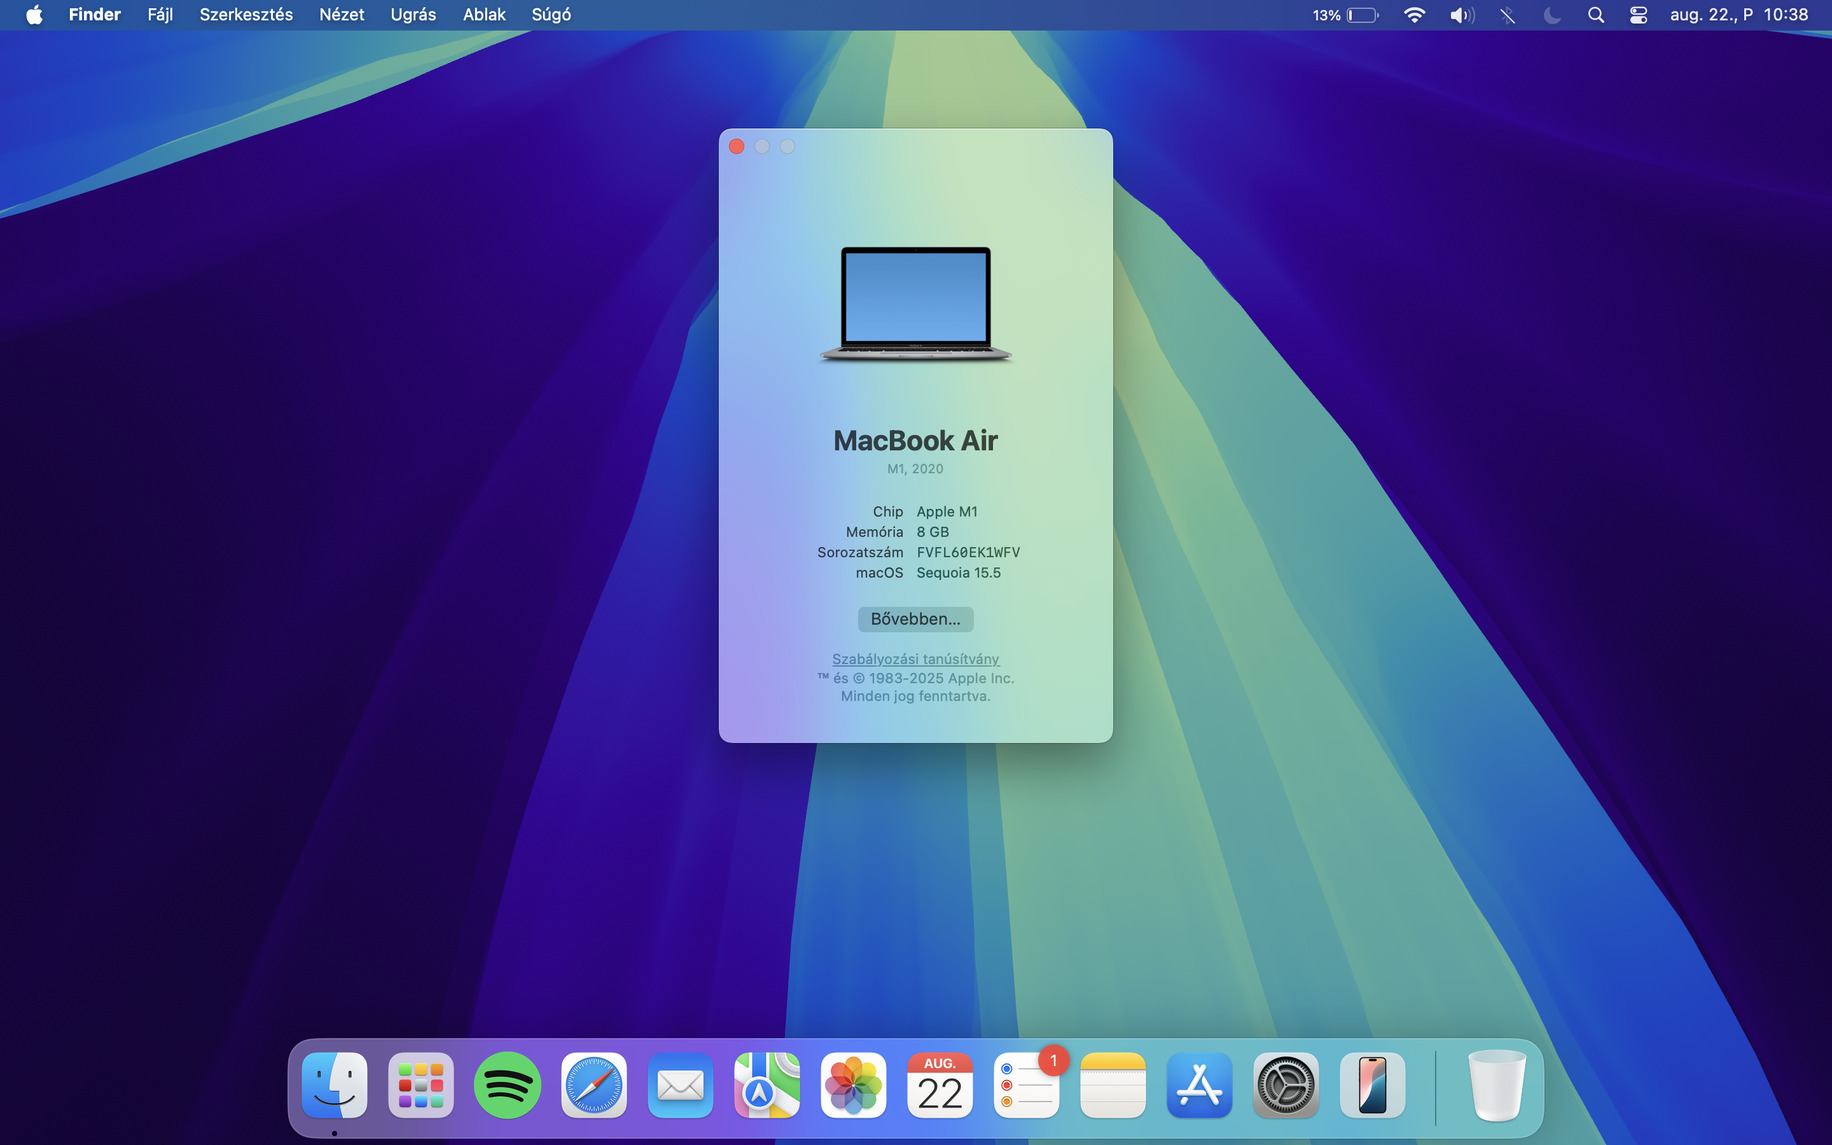This screenshot has width=1832, height=1145.
Task: Open Reminders from the Dock
Action: pyautogui.click(x=1026, y=1085)
